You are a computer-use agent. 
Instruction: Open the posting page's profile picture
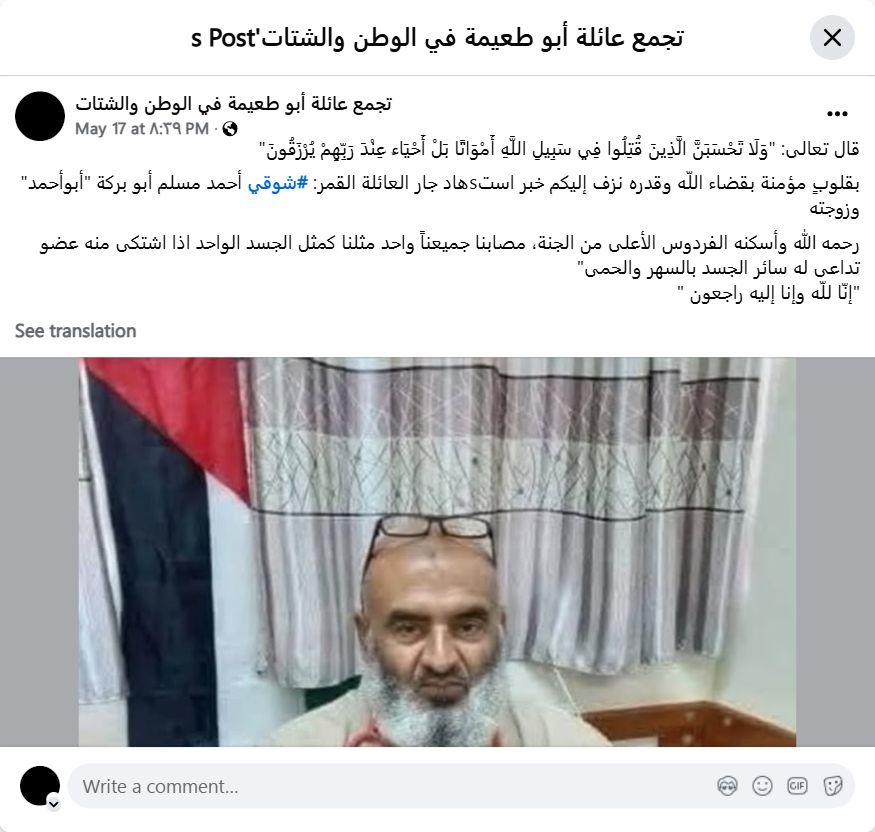(40, 116)
